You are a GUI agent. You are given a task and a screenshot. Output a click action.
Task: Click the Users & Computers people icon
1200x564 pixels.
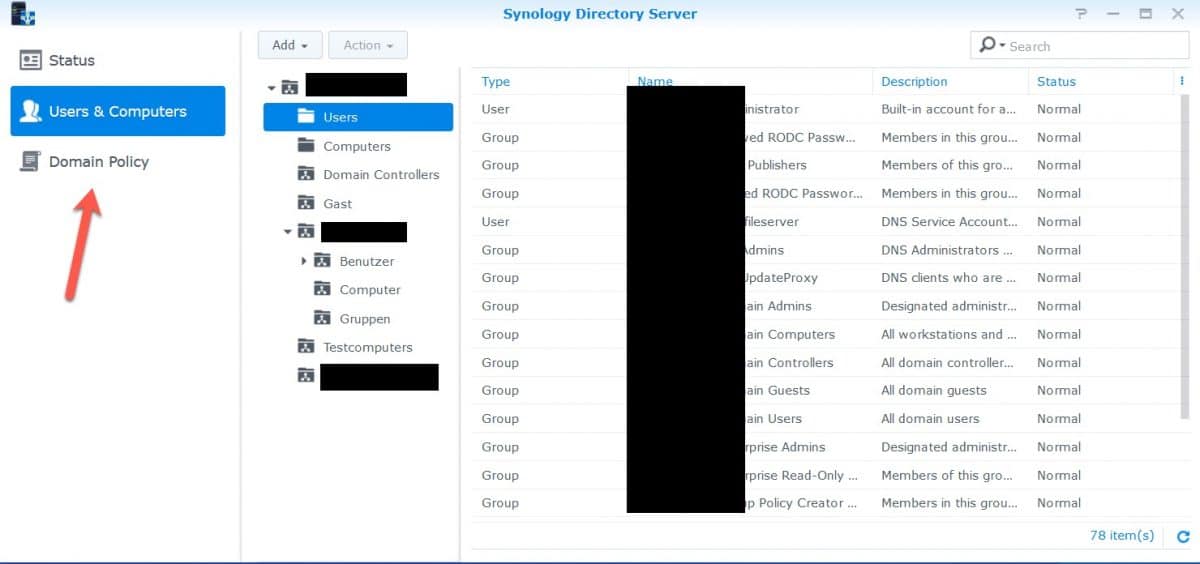click(x=31, y=111)
